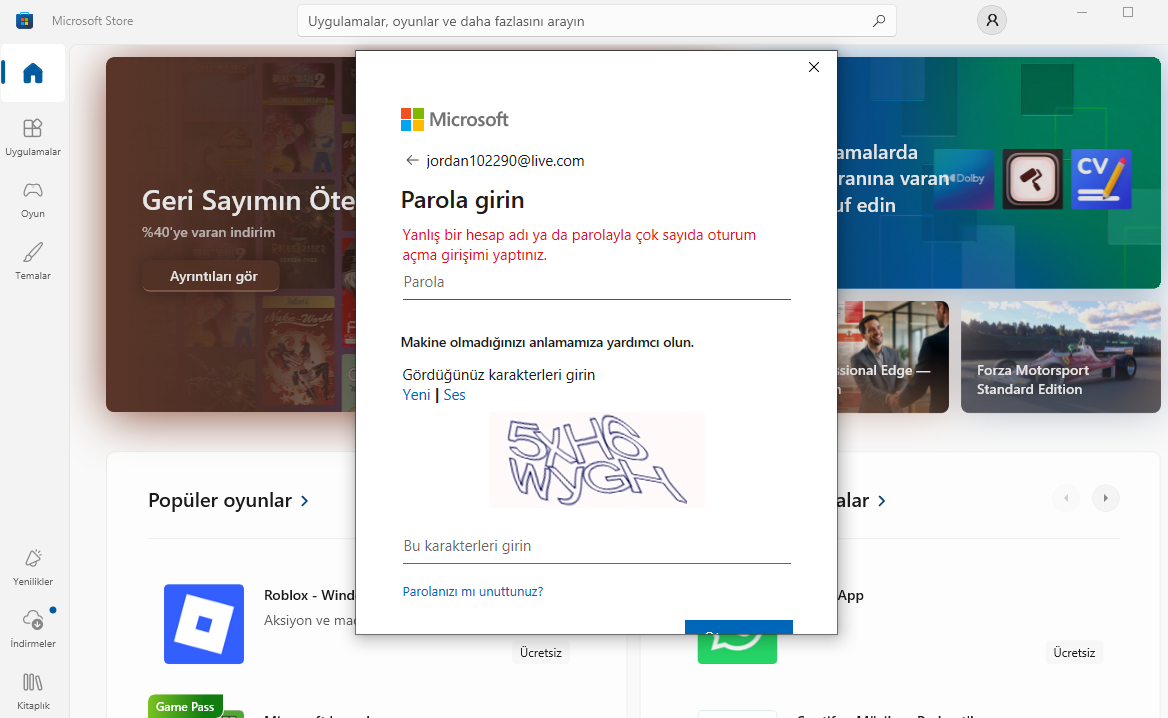Click the Dolby app tile
Image resolution: width=1168 pixels, height=718 pixels.
pyautogui.click(x=964, y=179)
